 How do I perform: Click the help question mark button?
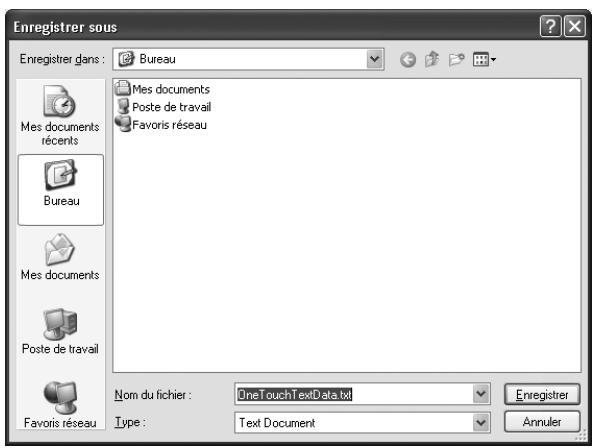coord(550,27)
